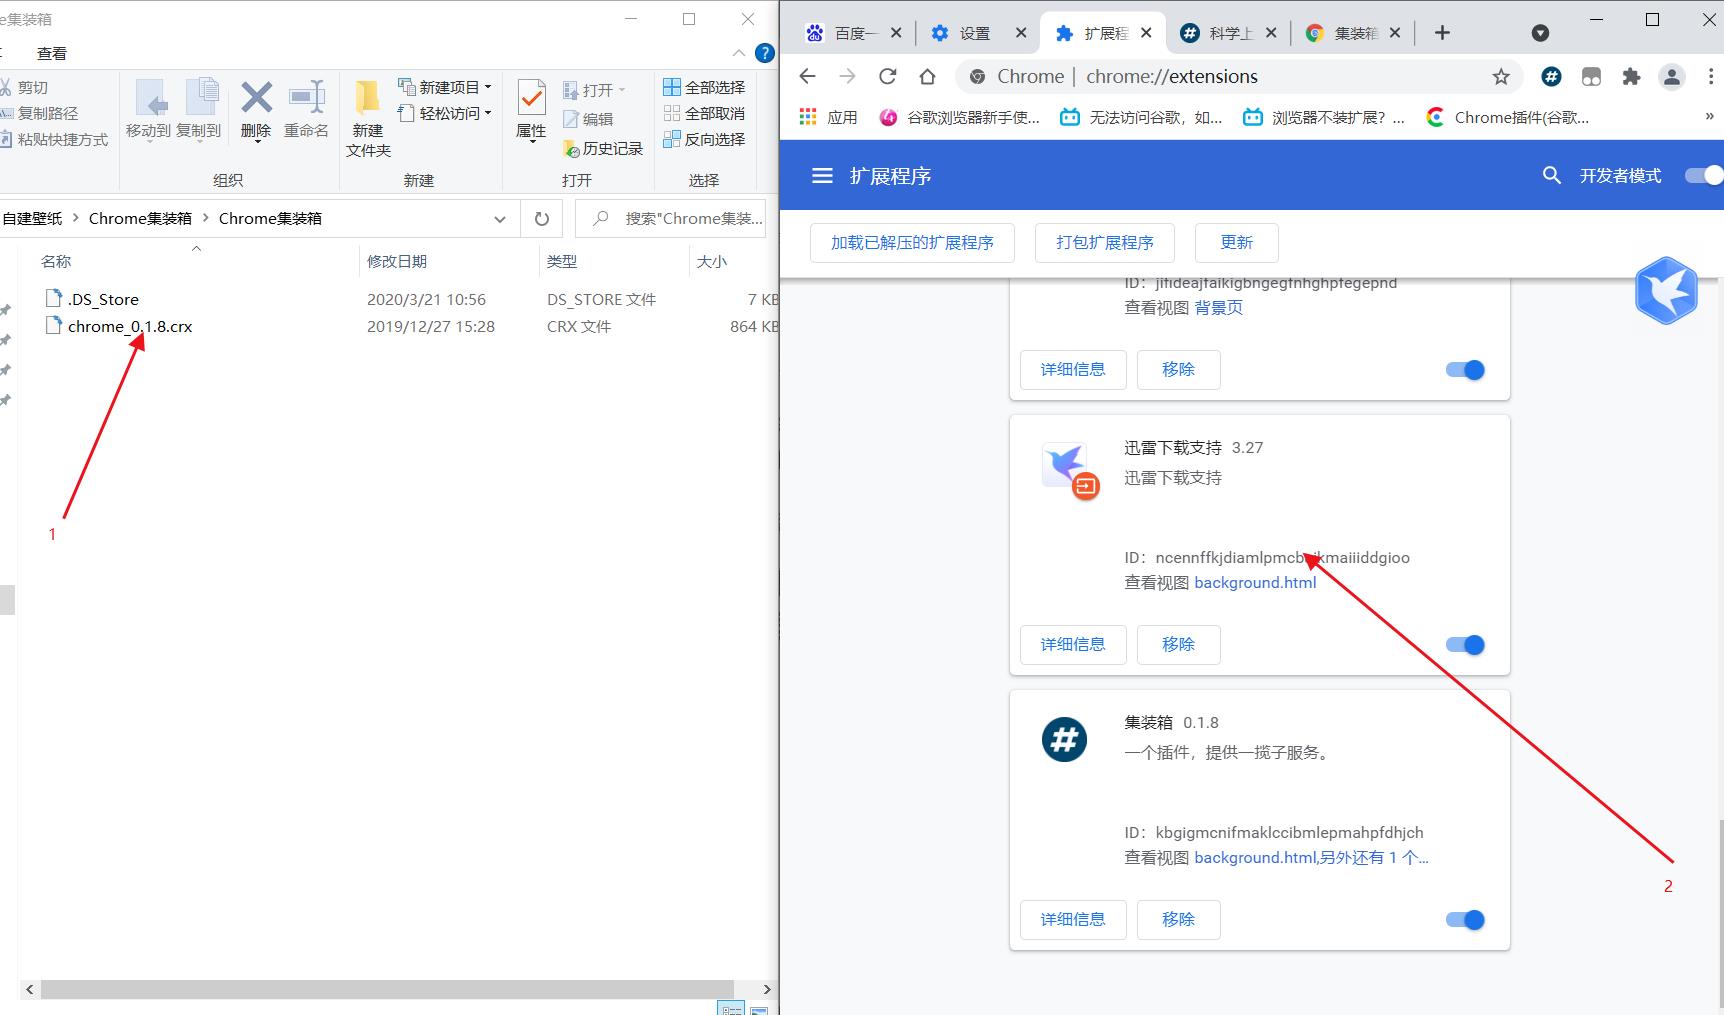
Task: Collapse the Explorer ribbon chevron
Action: click(x=739, y=53)
